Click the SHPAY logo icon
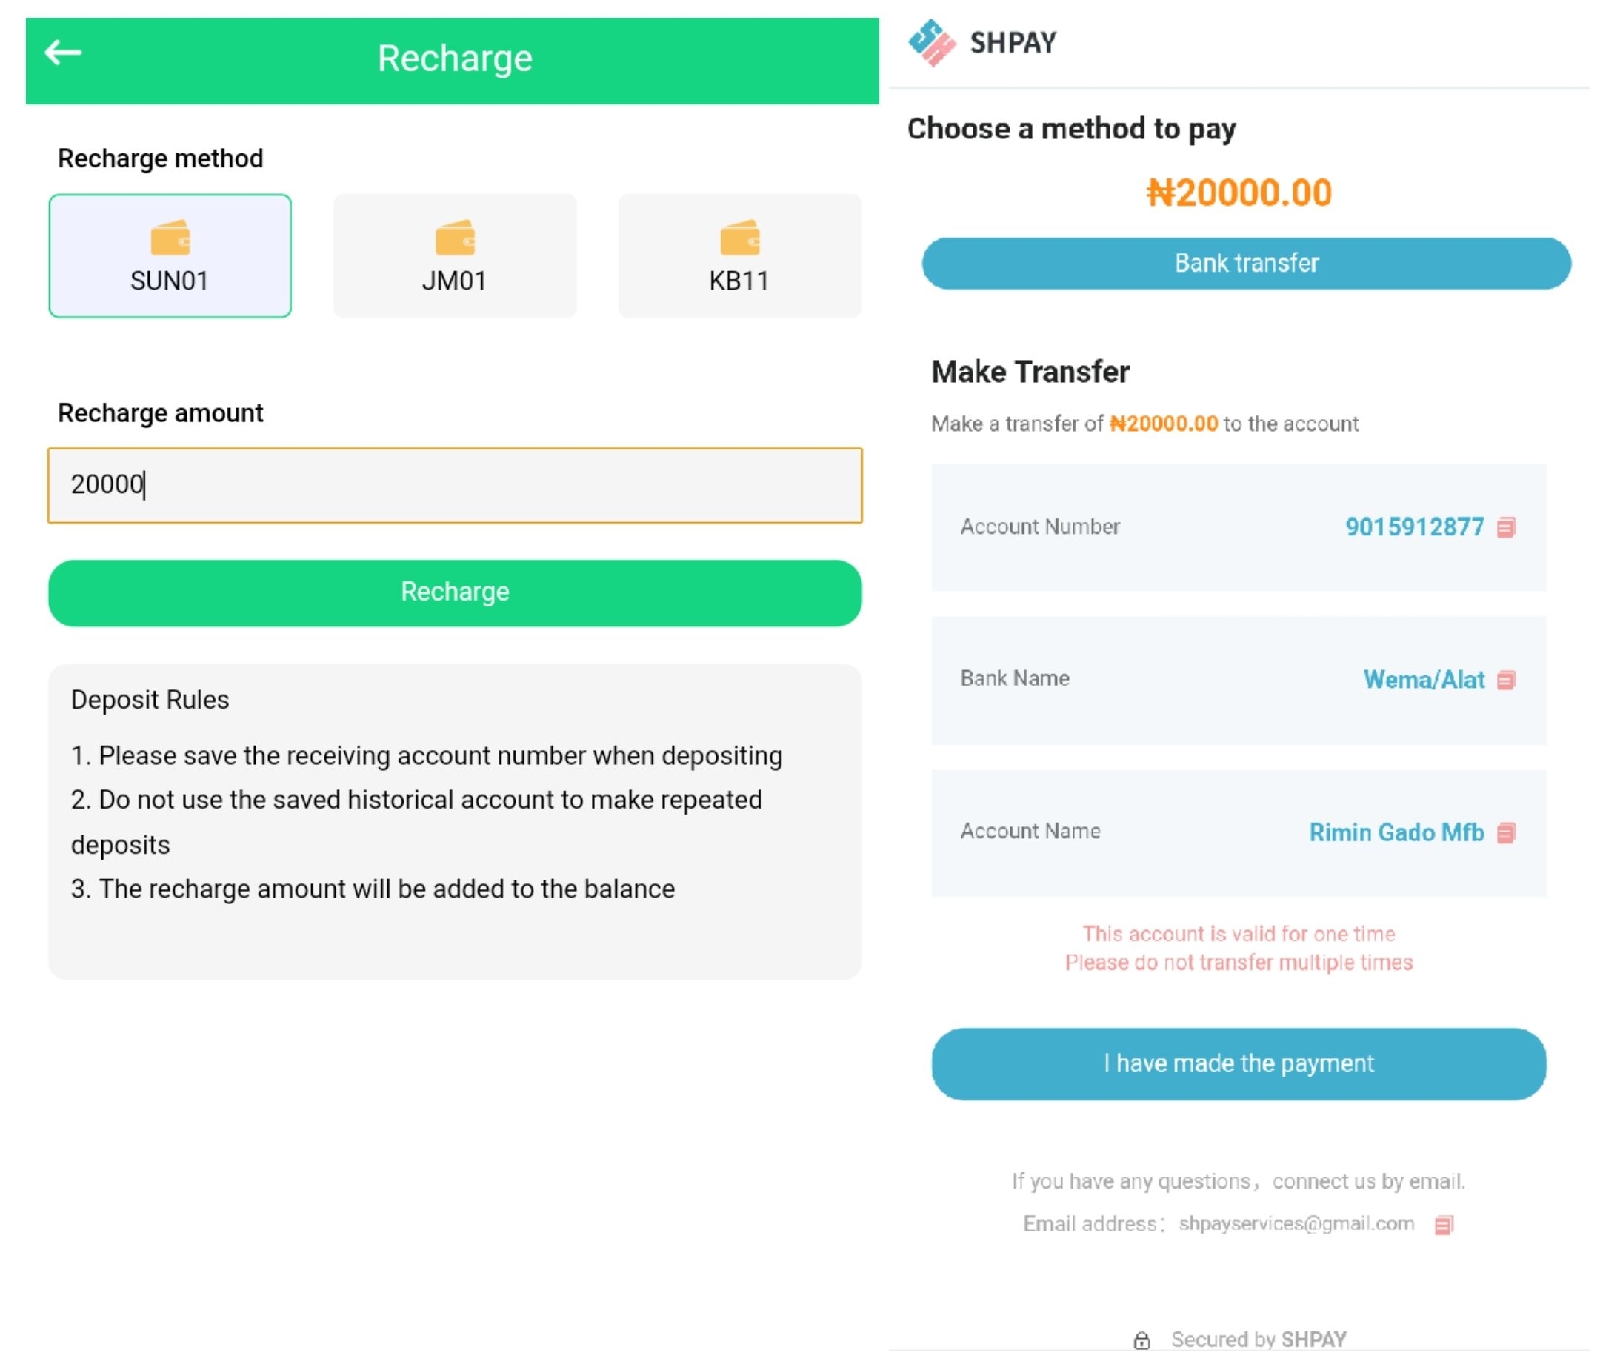The width and height of the screenshot is (1600, 1367). point(931,43)
